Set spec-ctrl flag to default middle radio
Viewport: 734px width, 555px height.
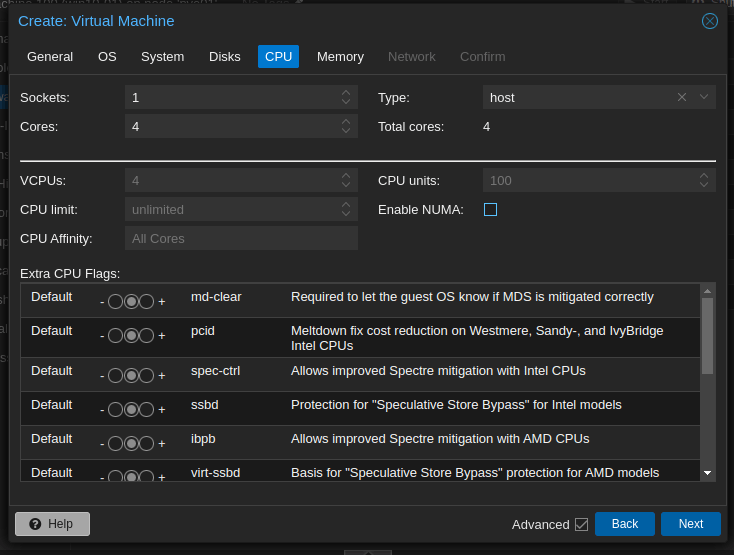pyautogui.click(x=131, y=375)
